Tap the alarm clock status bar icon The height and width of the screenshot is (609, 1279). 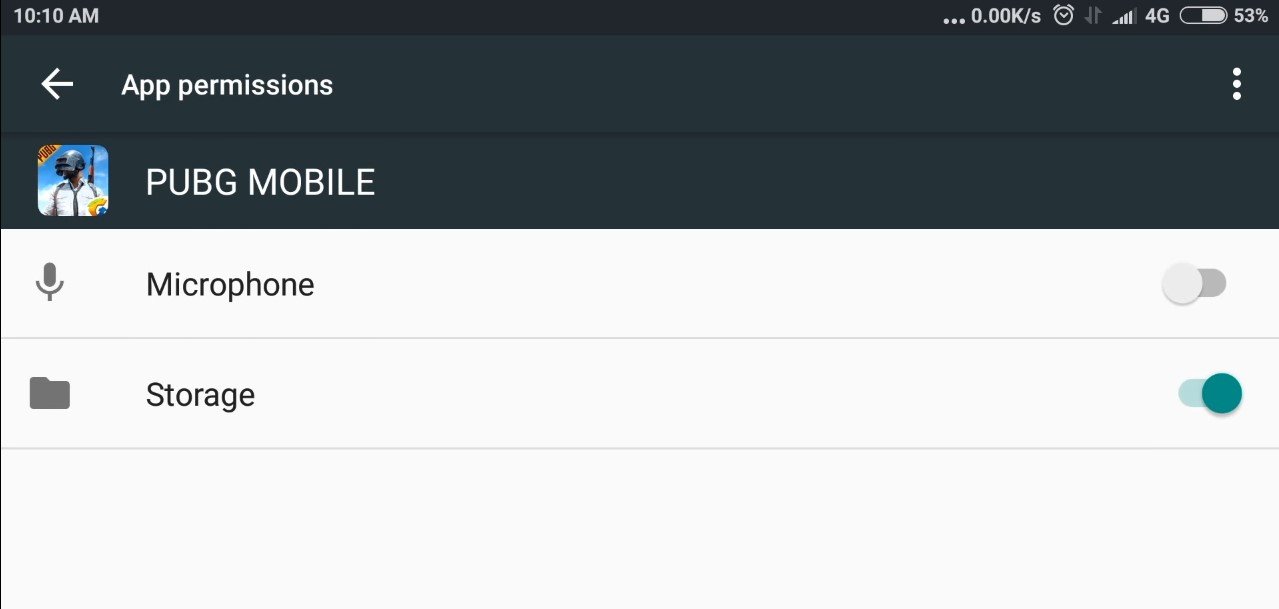pyautogui.click(x=1062, y=15)
